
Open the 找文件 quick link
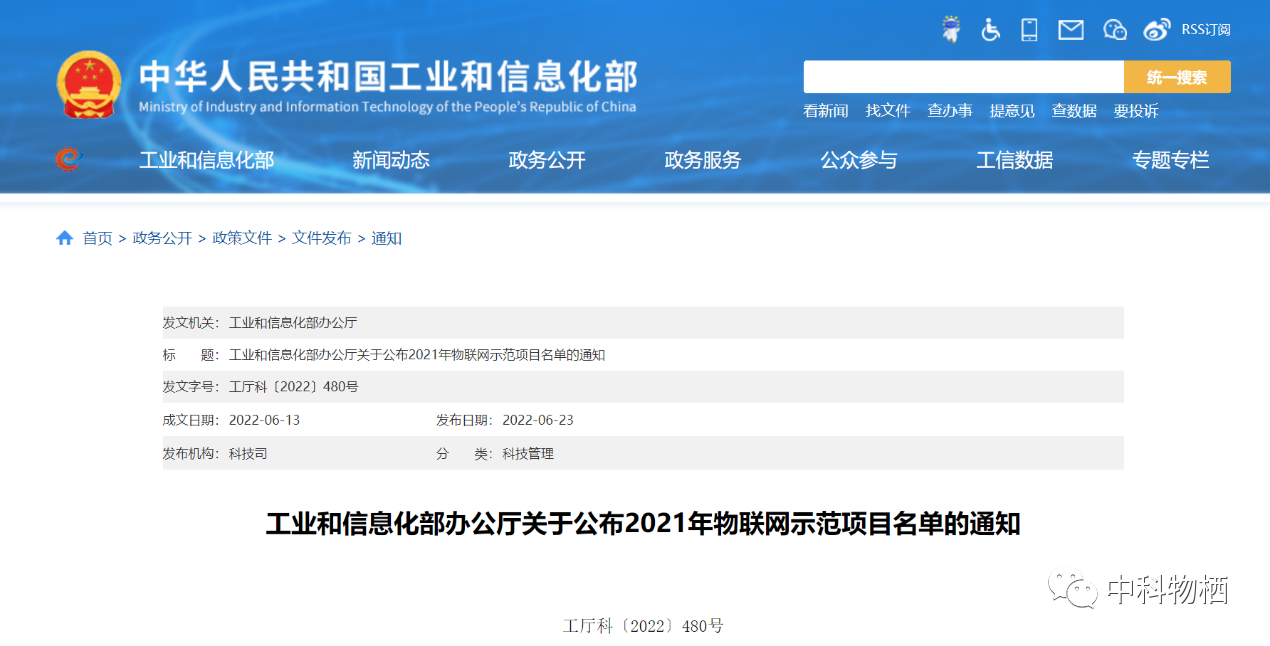click(888, 111)
